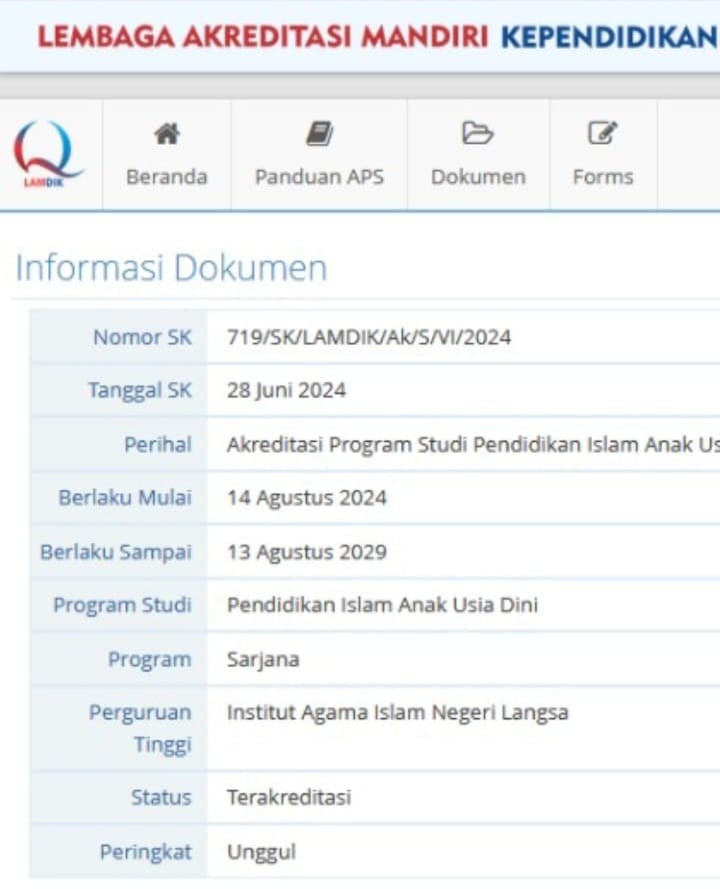Click the Panduan APS book icon
Screen dimensions: 720x889
coord(319,134)
